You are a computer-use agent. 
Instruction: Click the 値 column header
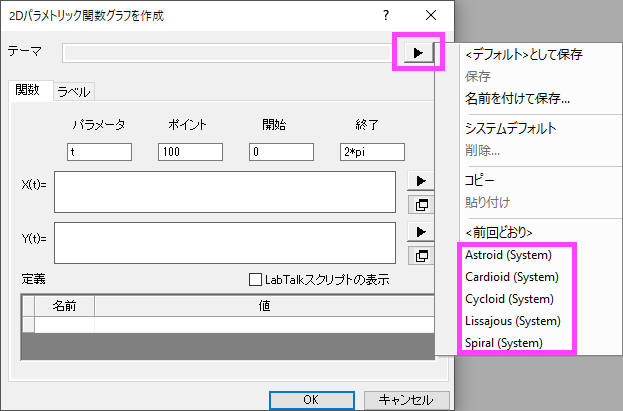[264, 306]
